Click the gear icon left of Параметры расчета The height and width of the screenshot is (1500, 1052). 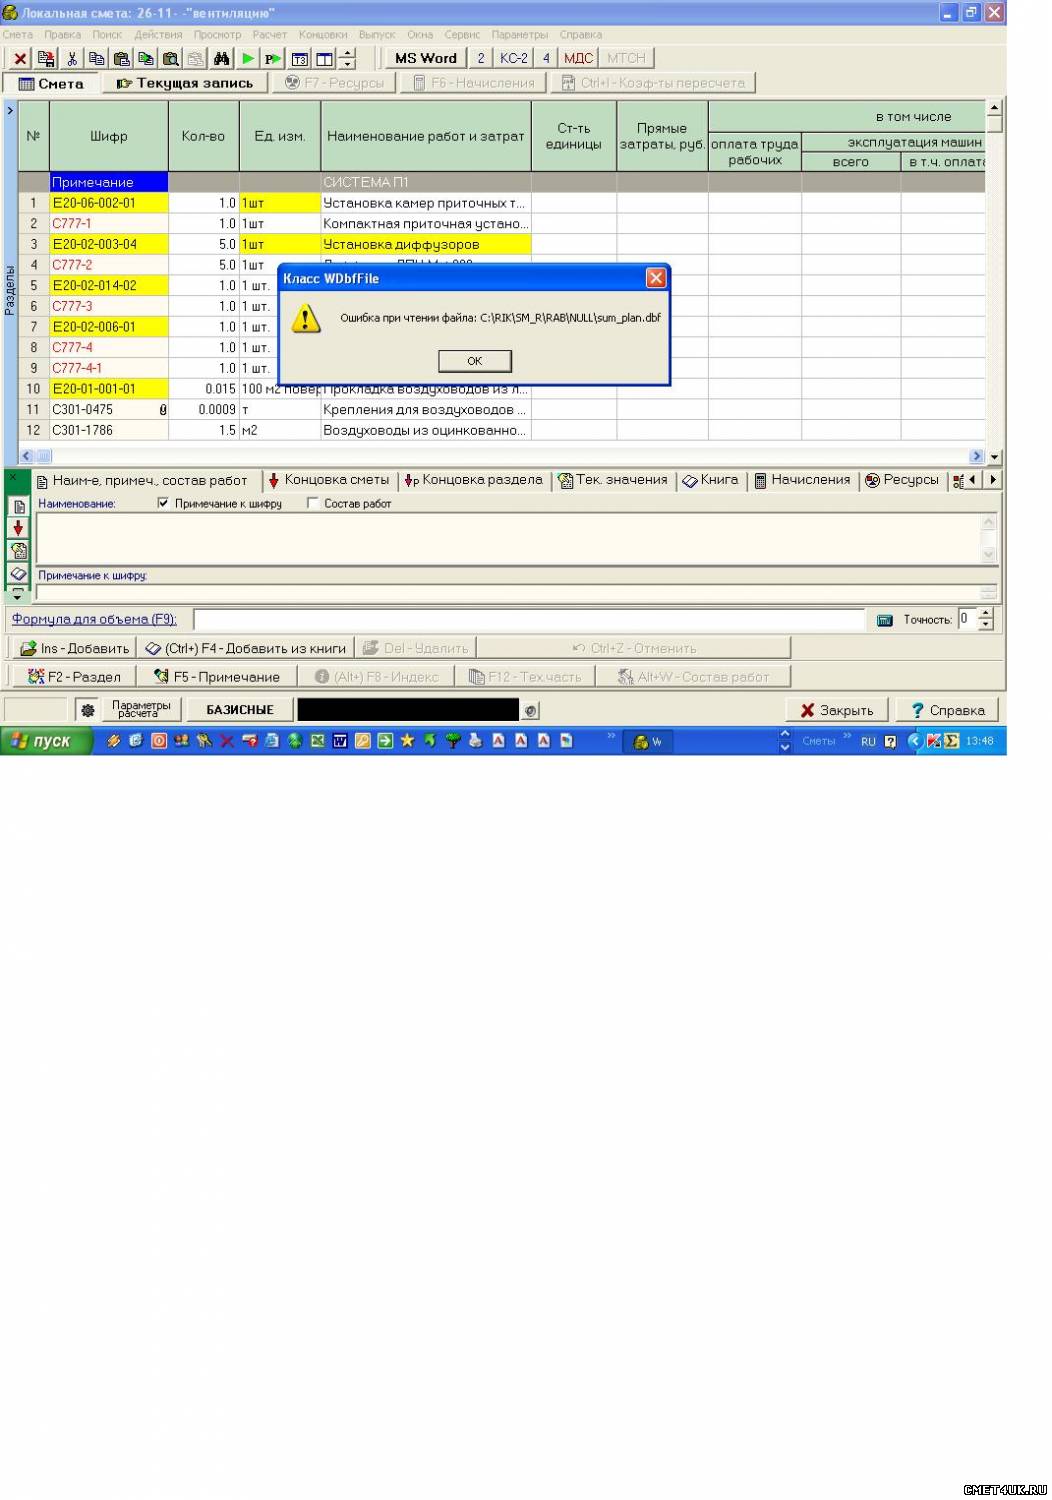coord(88,710)
